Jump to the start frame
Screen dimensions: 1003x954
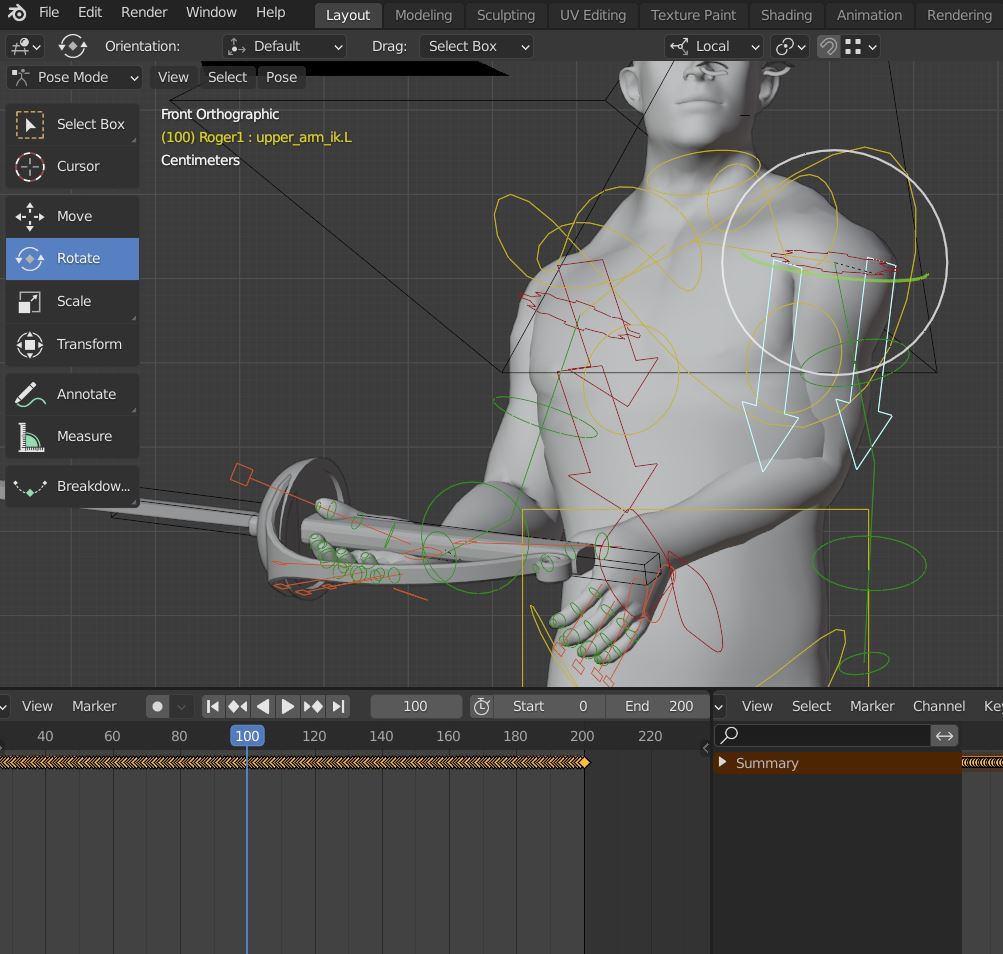click(213, 706)
